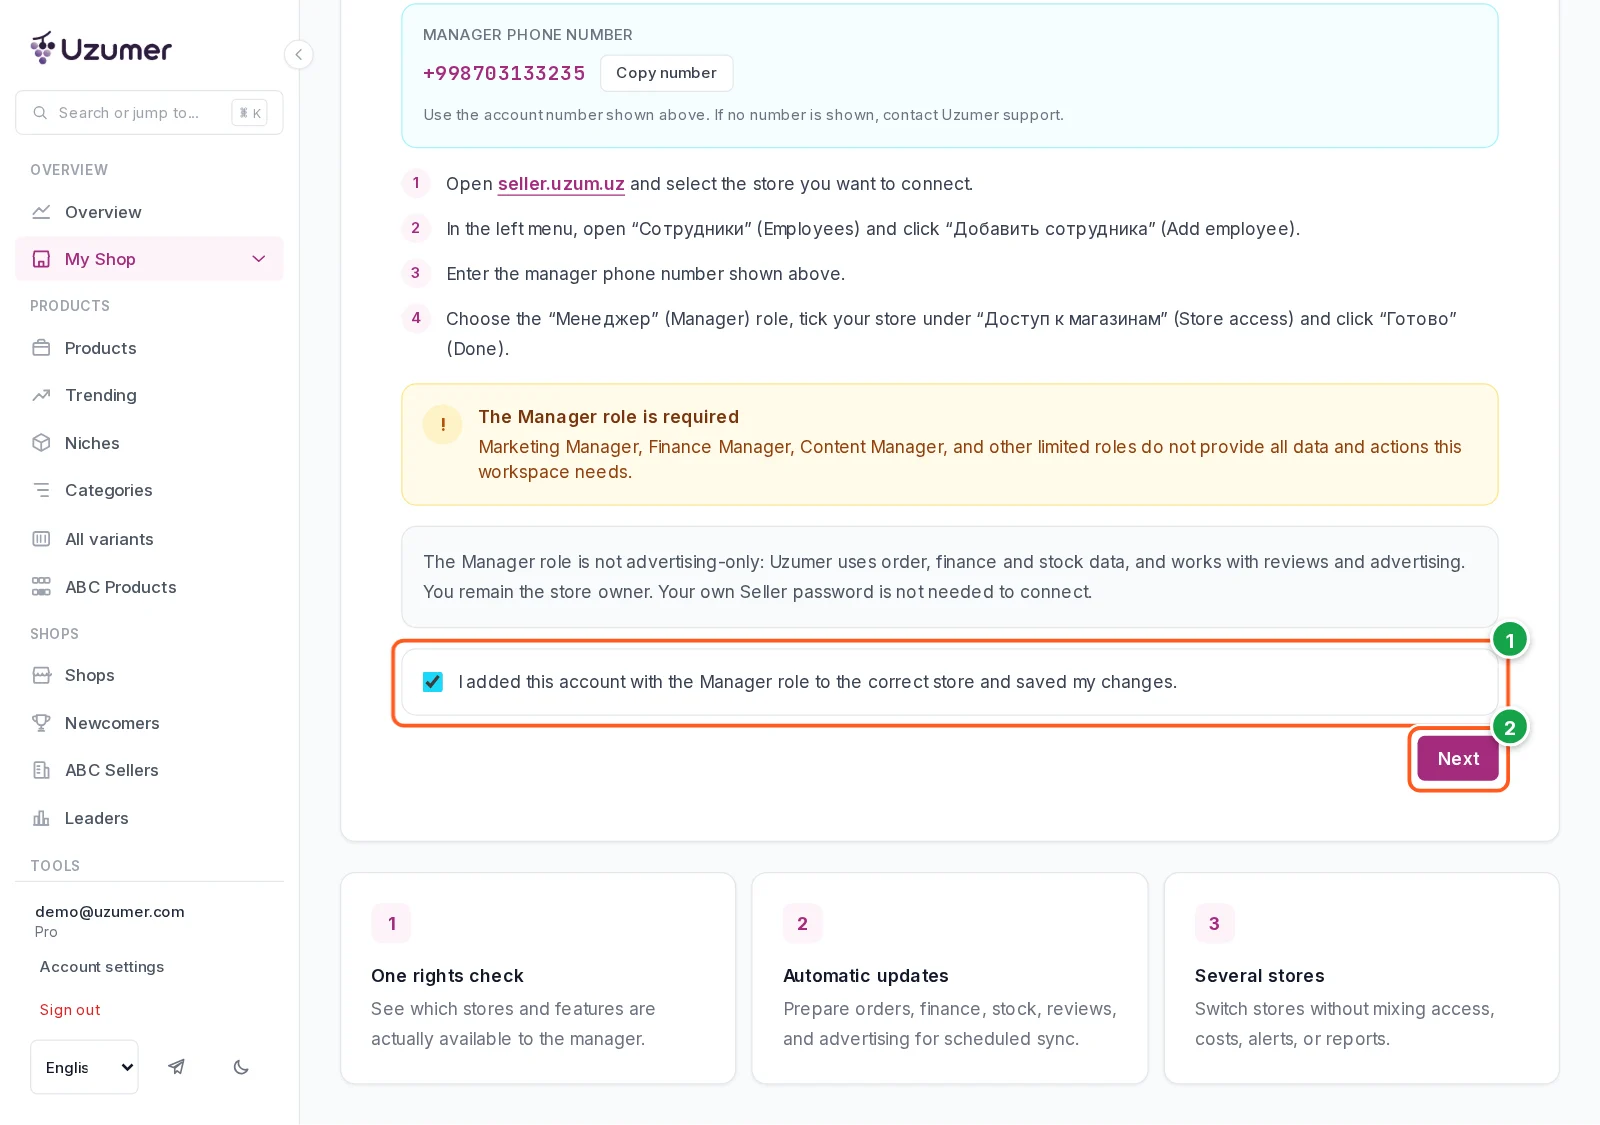The height and width of the screenshot is (1125, 1600).
Task: Select Niches in the sidebar
Action: tap(149, 443)
